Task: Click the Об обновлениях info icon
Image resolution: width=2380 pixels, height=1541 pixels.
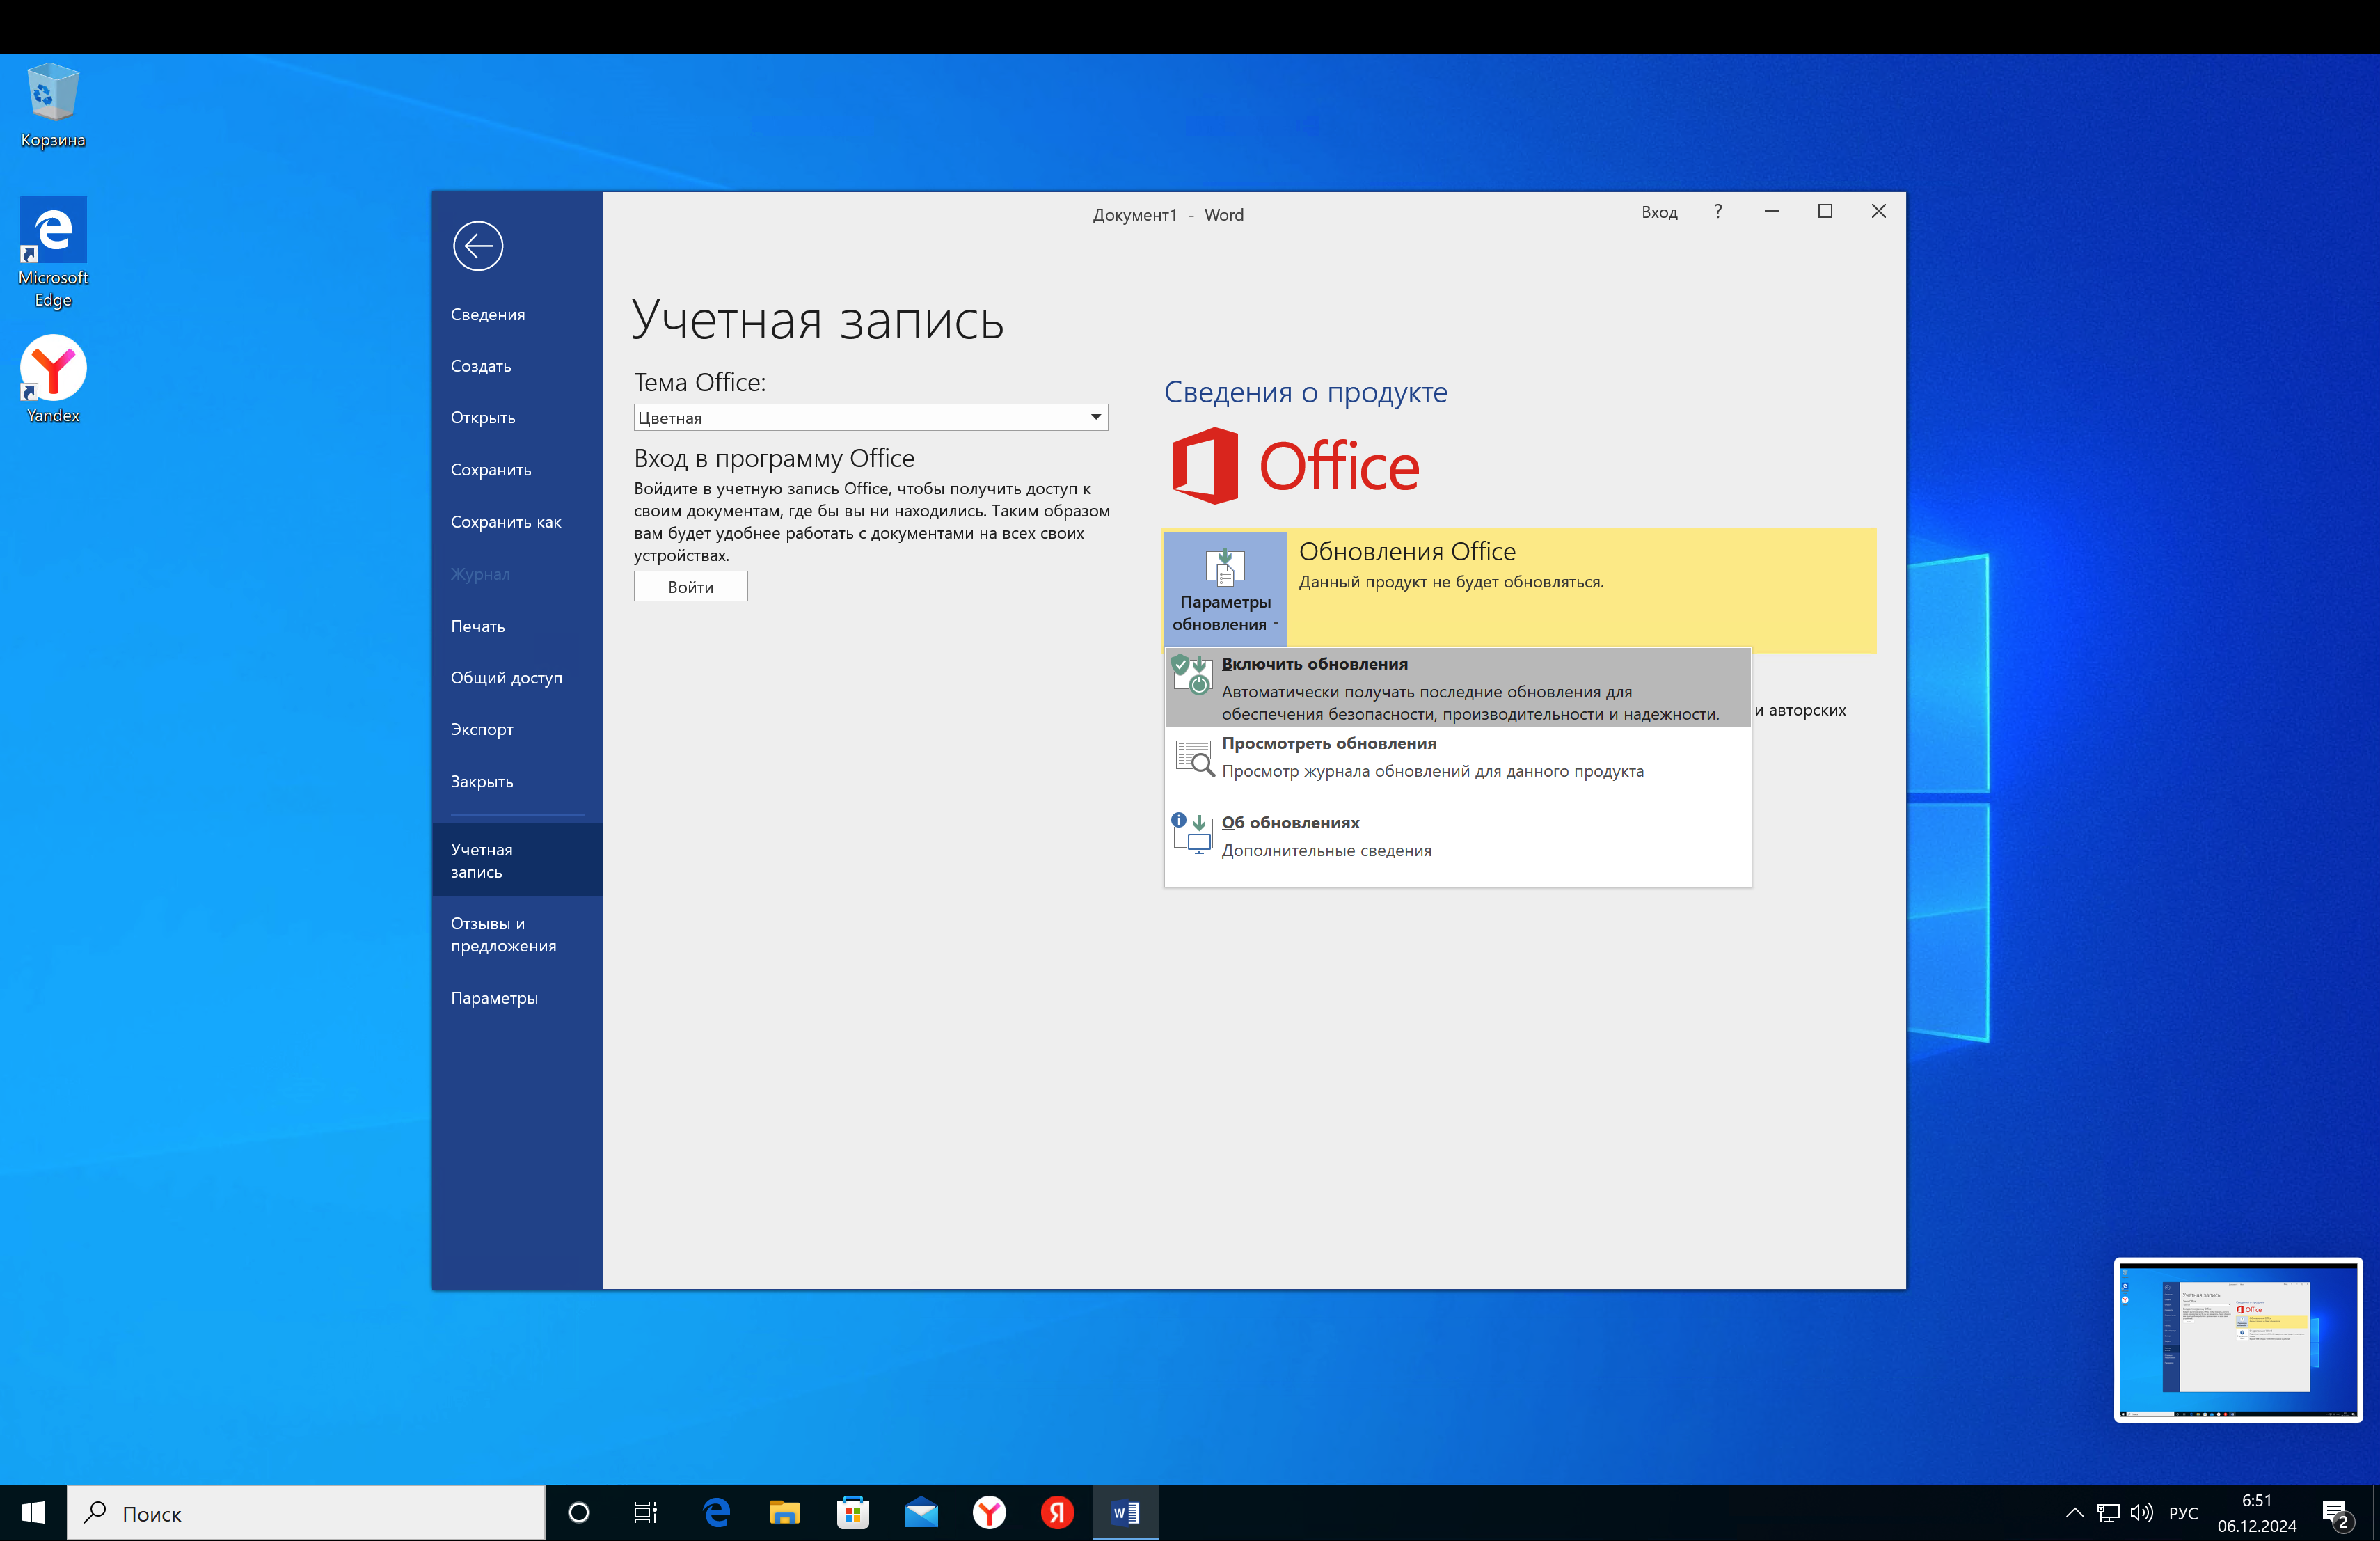Action: [1192, 833]
